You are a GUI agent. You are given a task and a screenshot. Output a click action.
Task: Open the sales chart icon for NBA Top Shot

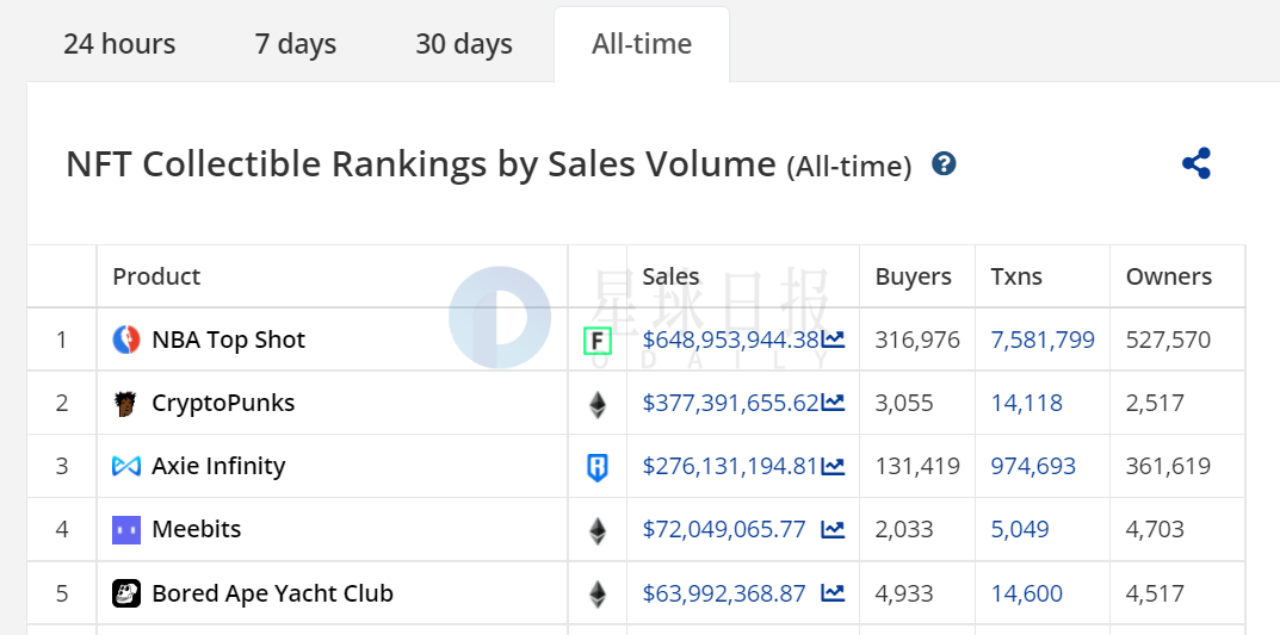click(832, 340)
